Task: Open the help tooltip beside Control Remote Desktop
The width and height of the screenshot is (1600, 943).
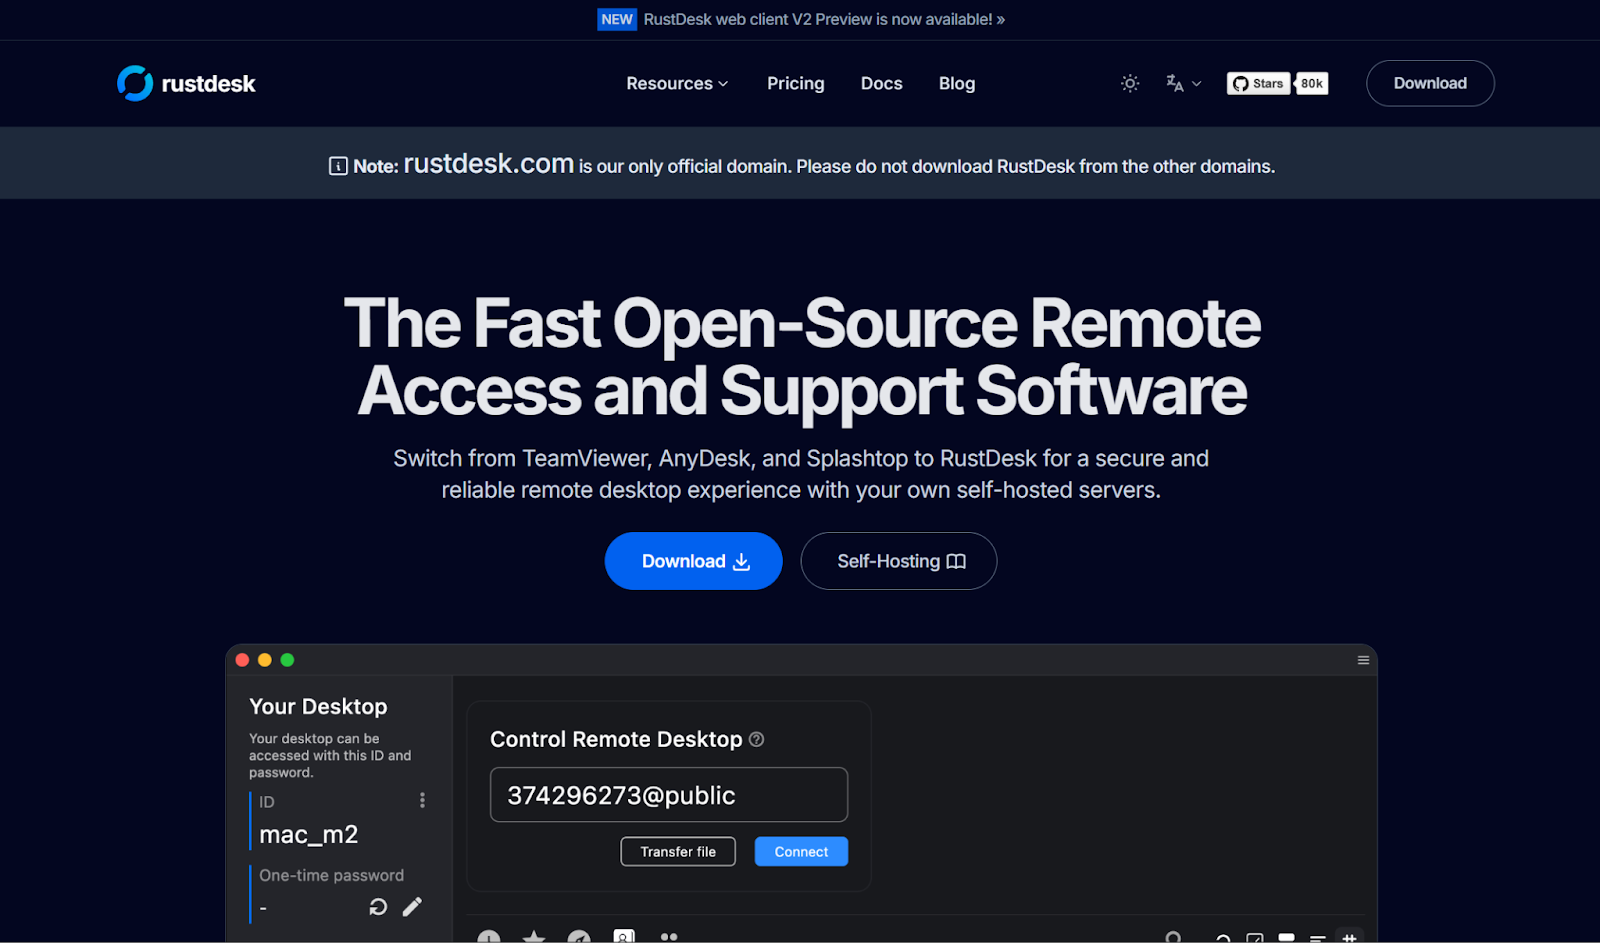Action: pyautogui.click(x=756, y=739)
